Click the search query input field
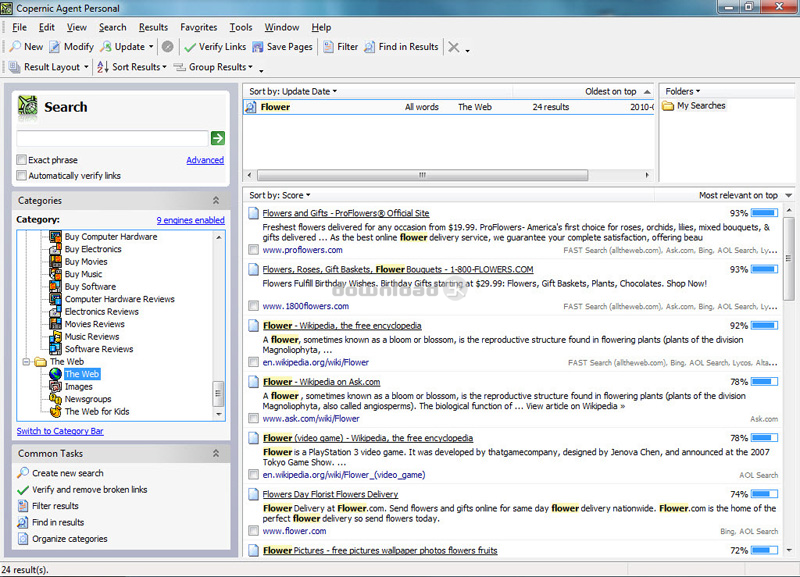Screen dimensions: 800x577 click(112, 138)
